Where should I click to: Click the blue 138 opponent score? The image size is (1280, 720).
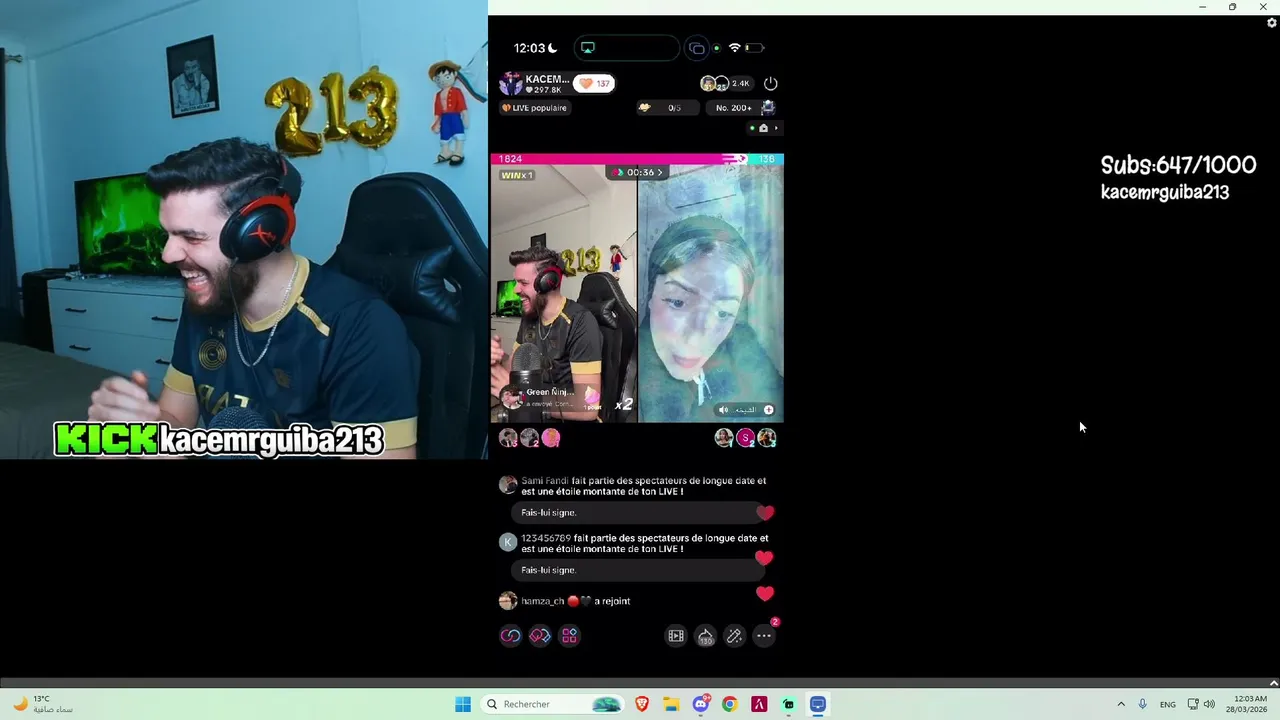(x=765, y=159)
